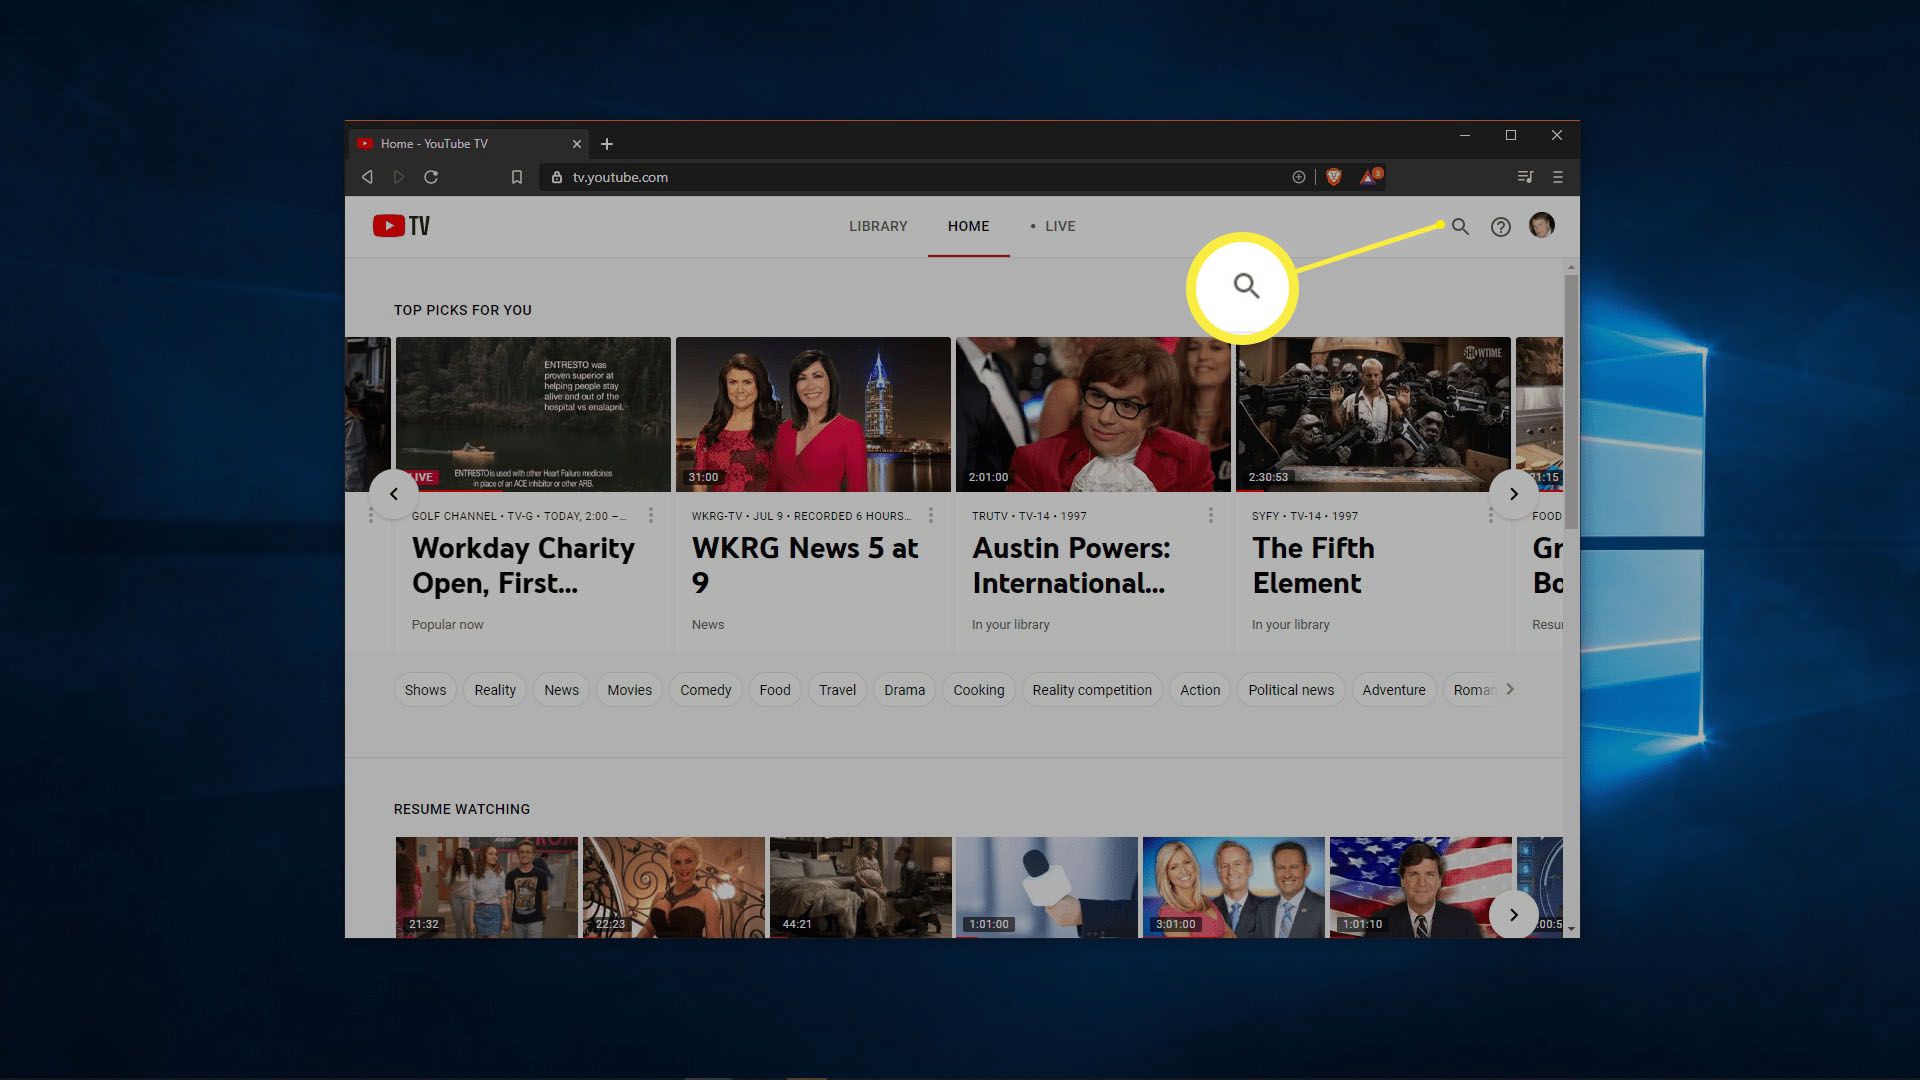Select the Home tab
Screen dimensions: 1920x1080
pos(968,226)
